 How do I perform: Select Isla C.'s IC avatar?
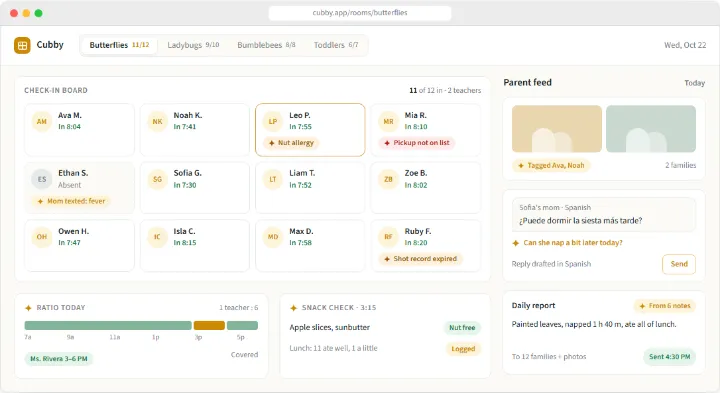point(158,237)
